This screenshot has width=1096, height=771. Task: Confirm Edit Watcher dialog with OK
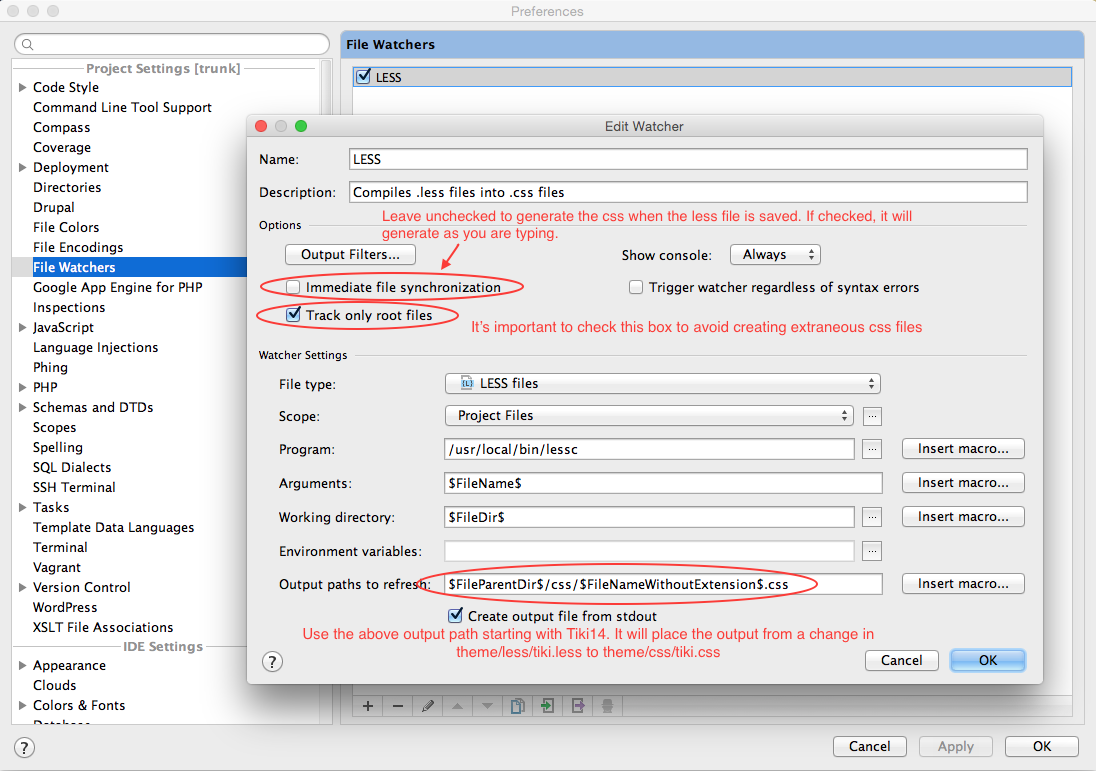pyautogui.click(x=988, y=661)
